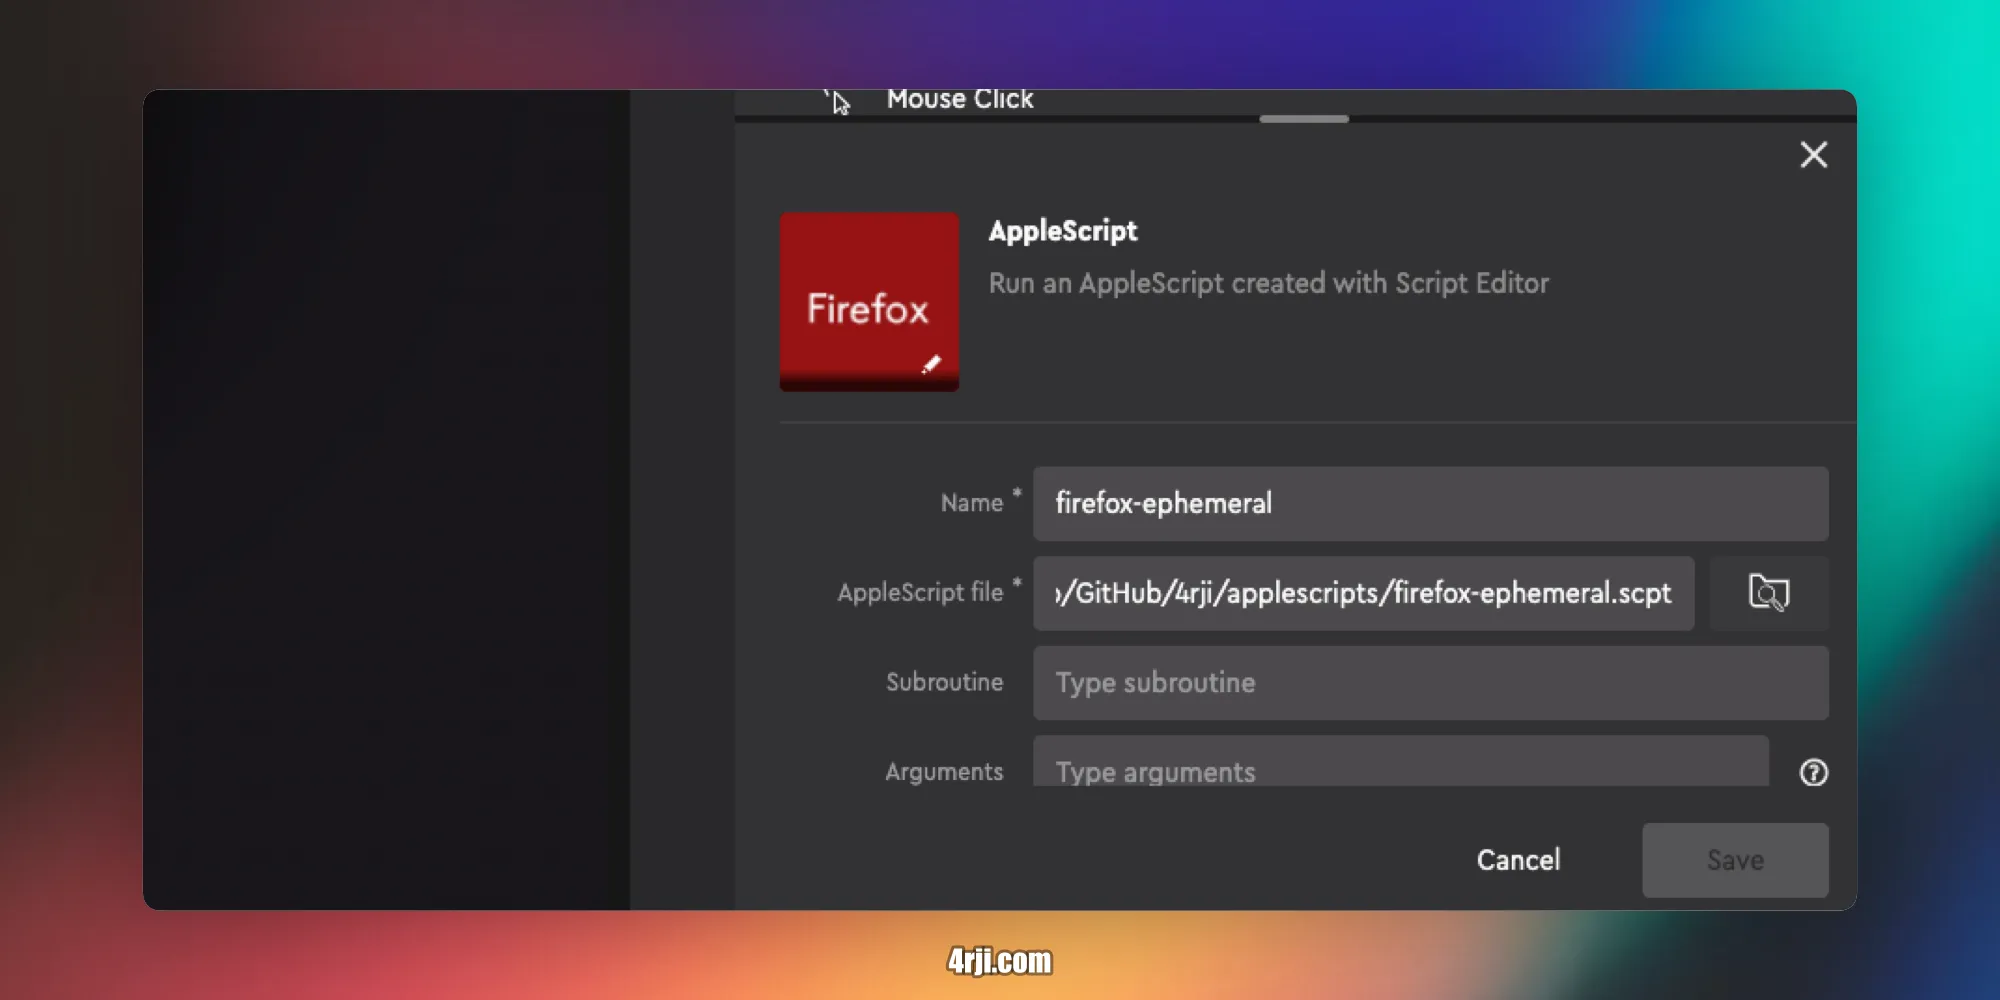Click the 4rji.com watermark text
The width and height of the screenshot is (2000, 1000).
coord(999,960)
